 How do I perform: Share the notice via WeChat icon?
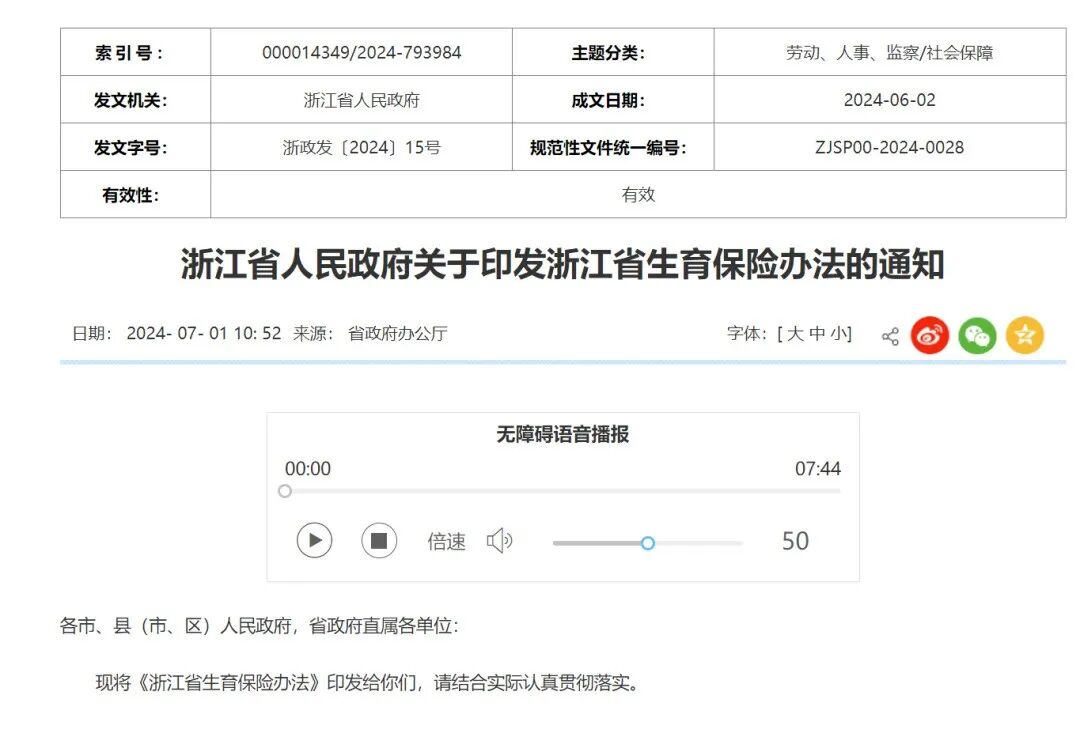click(x=977, y=335)
